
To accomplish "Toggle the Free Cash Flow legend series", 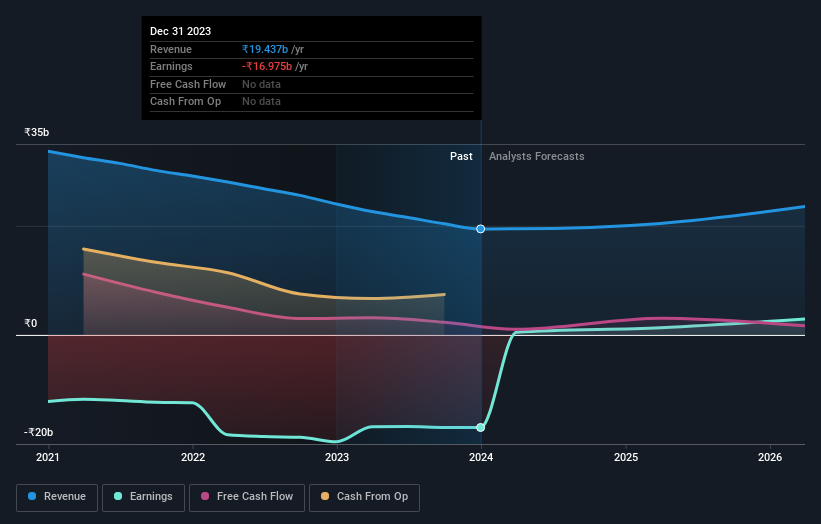I will pyautogui.click(x=247, y=497).
